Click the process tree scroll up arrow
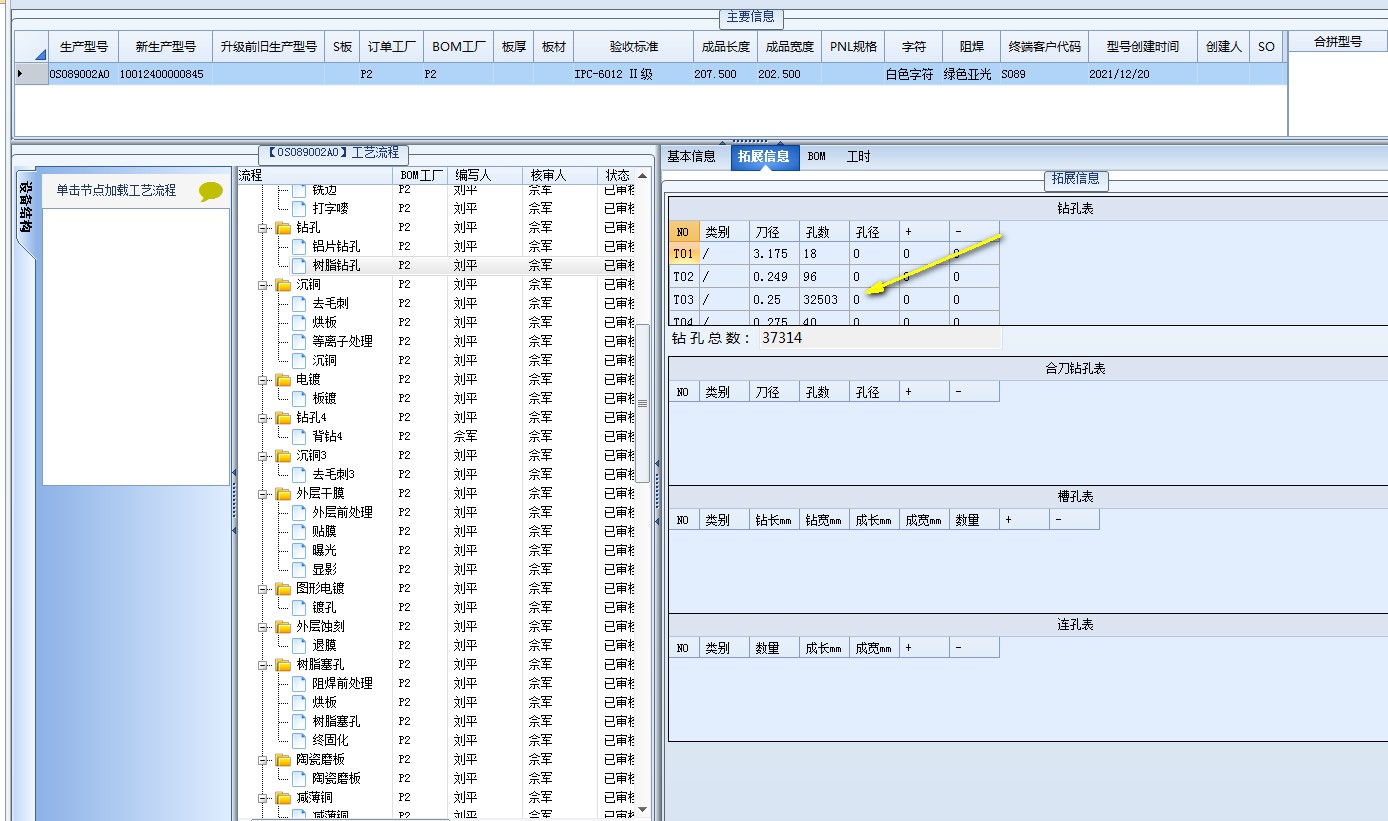 coord(643,176)
